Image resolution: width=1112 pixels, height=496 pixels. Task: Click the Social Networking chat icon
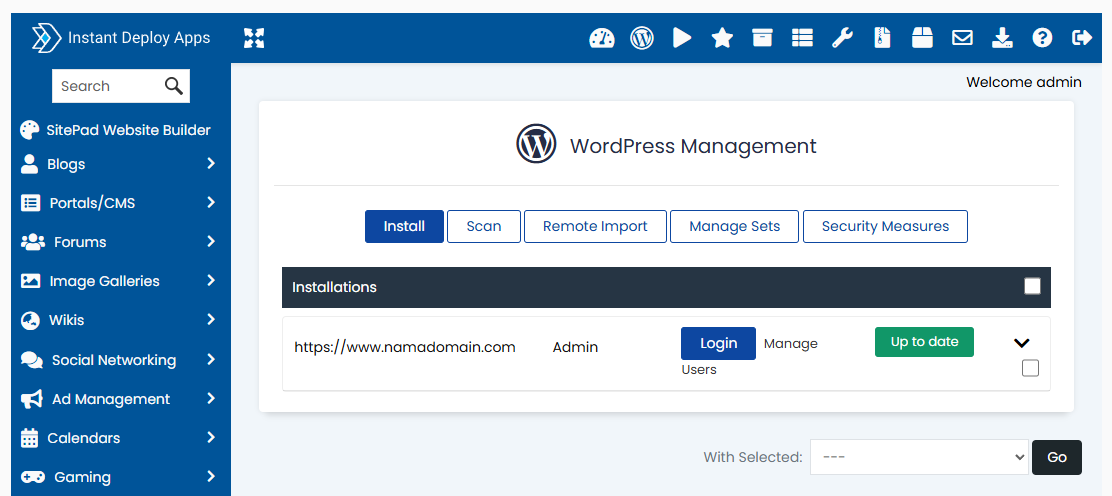point(32,360)
